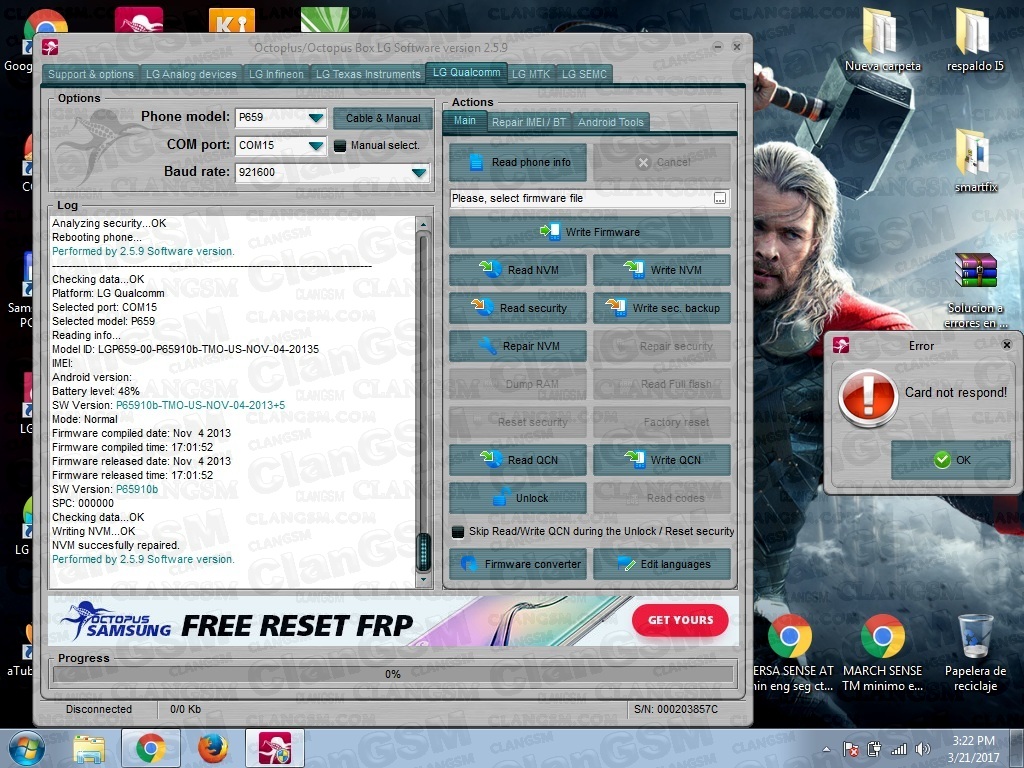The width and height of the screenshot is (1024, 768).
Task: Click the power plug tray icon
Action: pyautogui.click(x=874, y=750)
